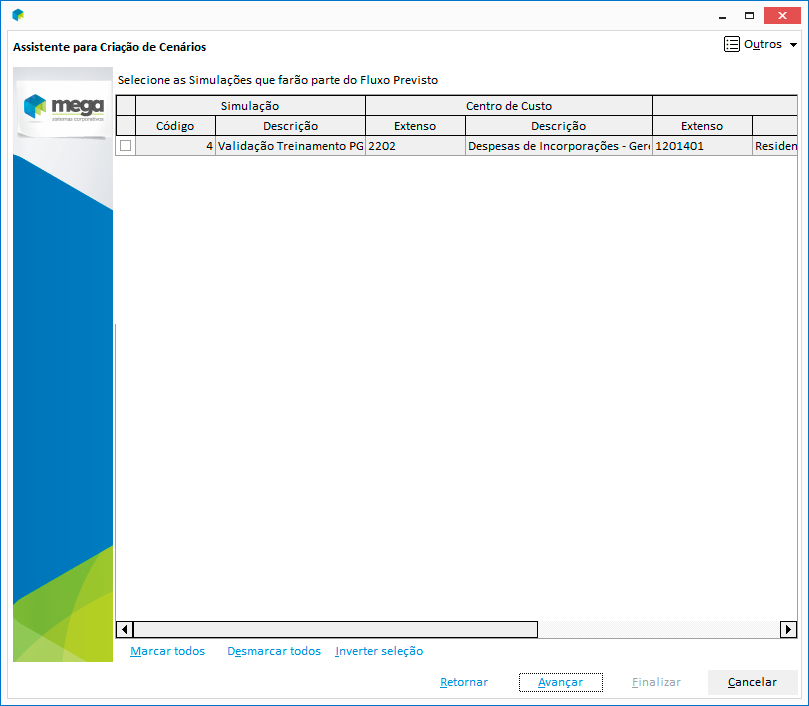The height and width of the screenshot is (706, 809).
Task: Maximize the wizard window
Action: pyautogui.click(x=749, y=15)
